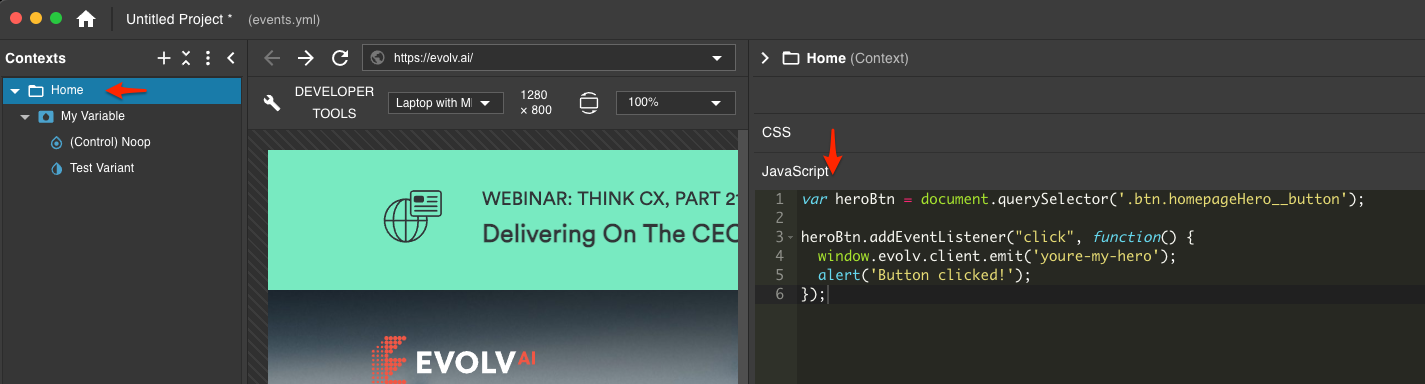Navigate back in the preview browser
Image resolution: width=1425 pixels, height=384 pixels.
click(271, 58)
